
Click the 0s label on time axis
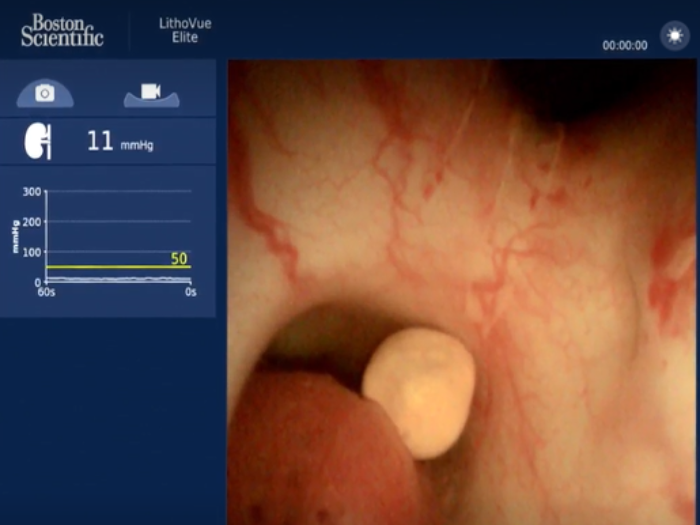(191, 292)
